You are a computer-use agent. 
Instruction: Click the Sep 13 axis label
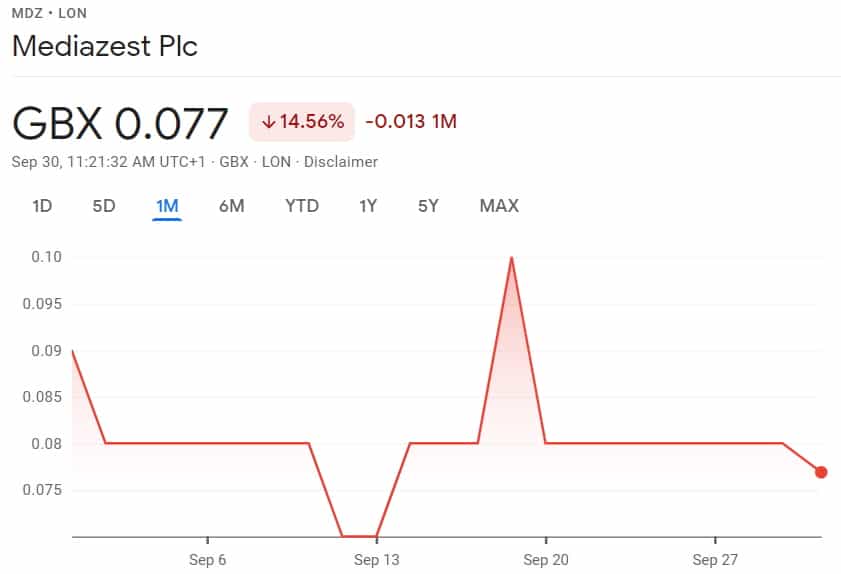point(377,560)
